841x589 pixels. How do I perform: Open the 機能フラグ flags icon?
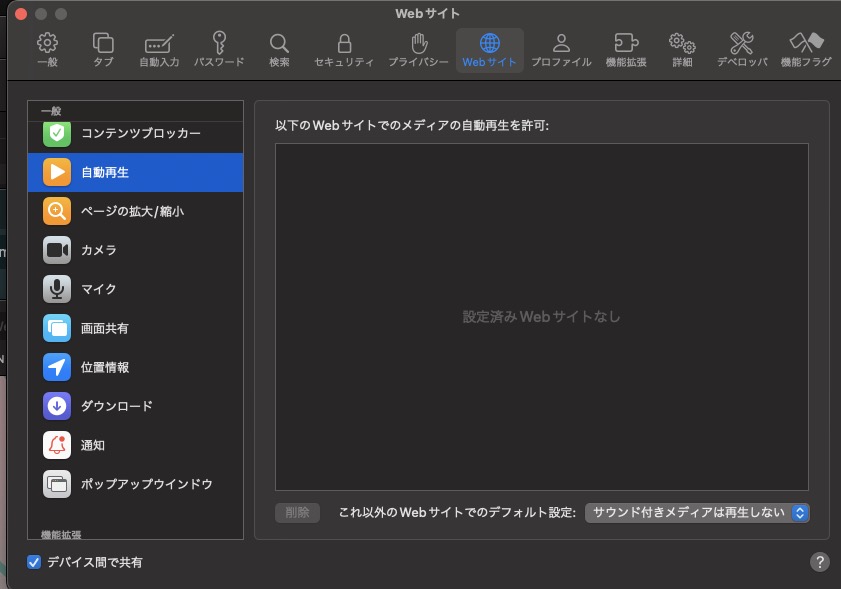tap(806, 43)
